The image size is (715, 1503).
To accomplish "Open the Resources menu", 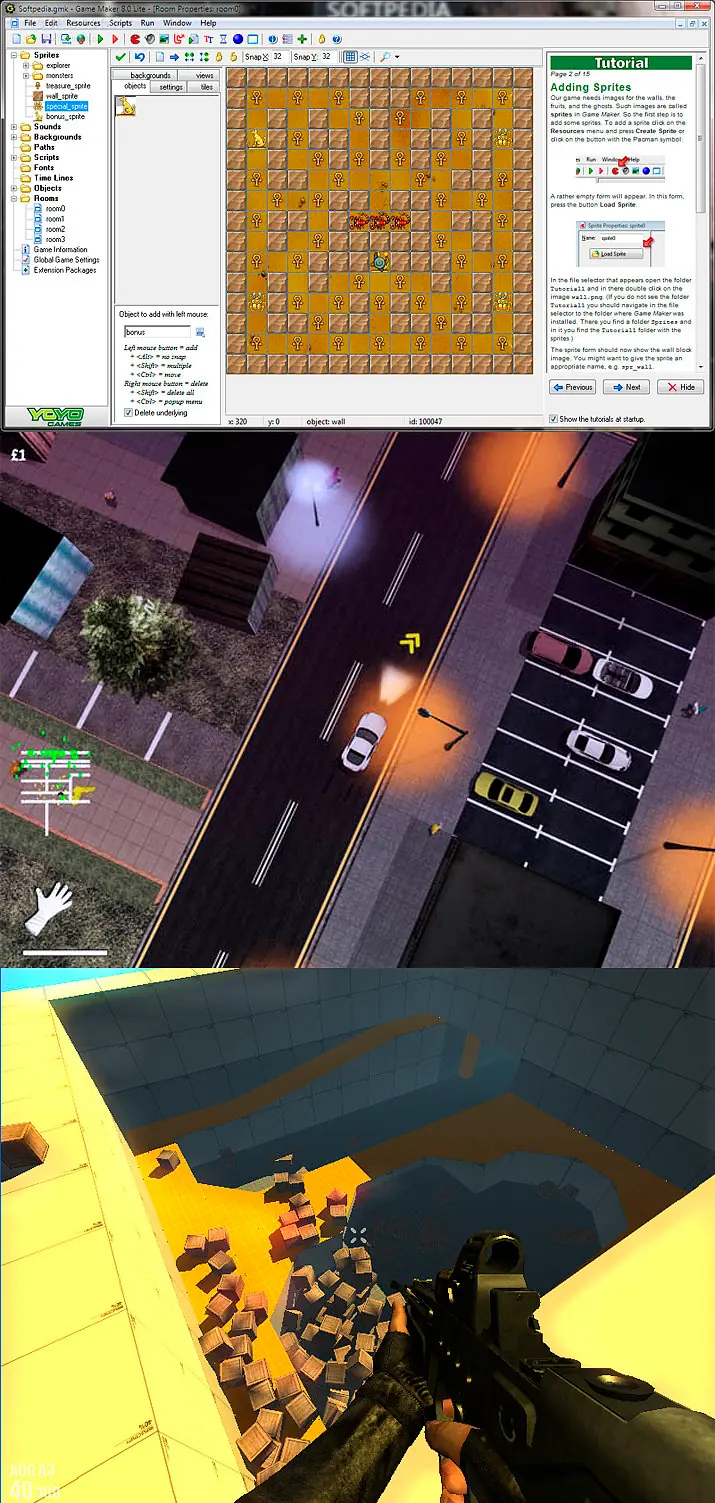I will tap(84, 23).
